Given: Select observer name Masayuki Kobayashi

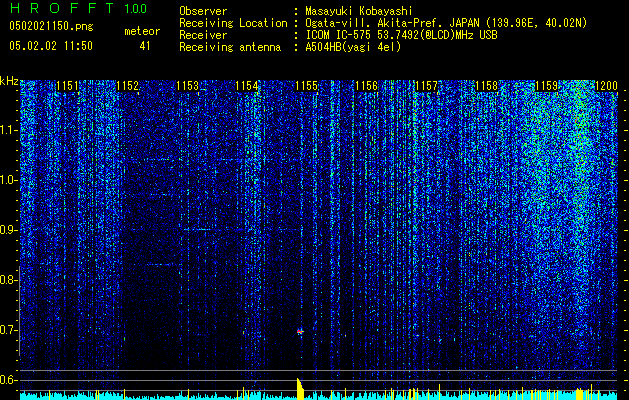Looking at the screenshot, I should pyautogui.click(x=359, y=11).
